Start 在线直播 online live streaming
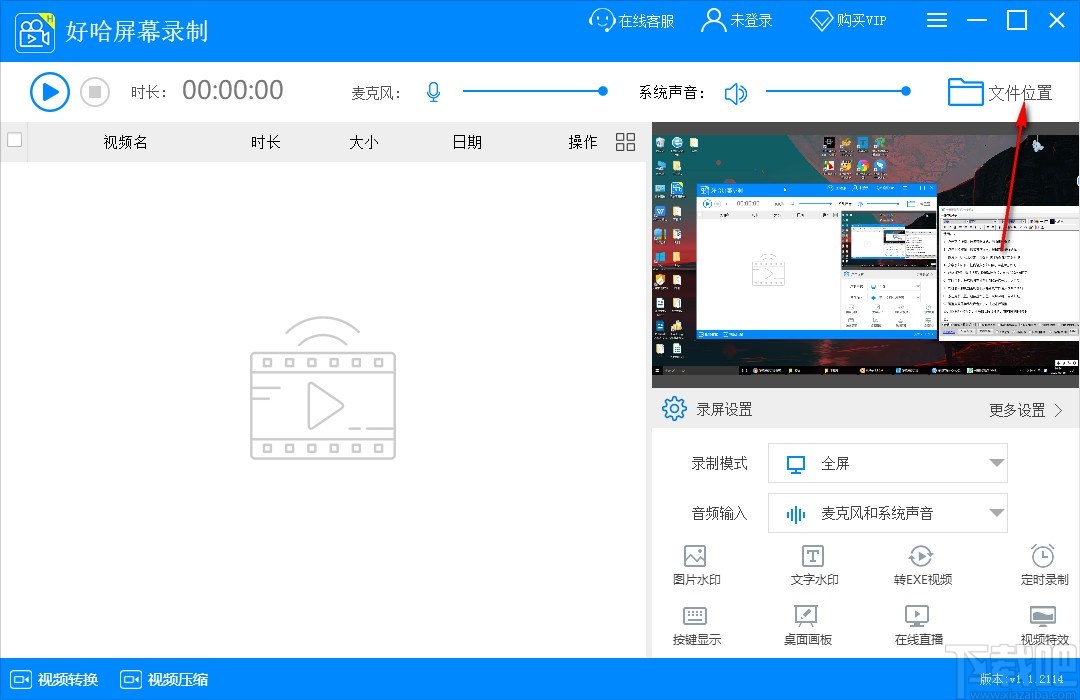 pos(917,625)
